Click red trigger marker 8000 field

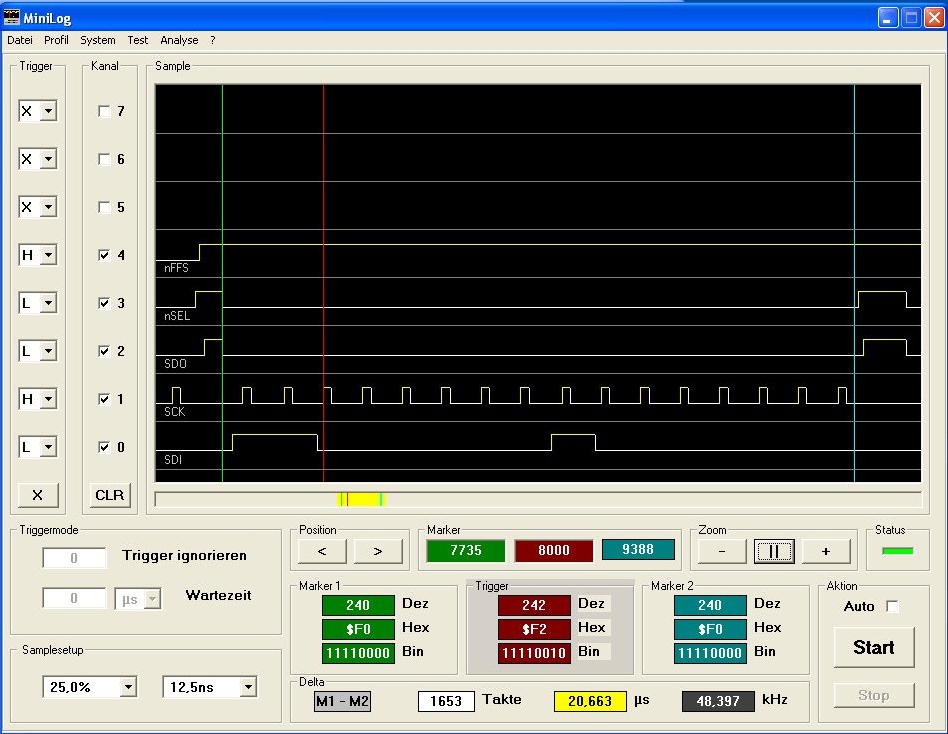[x=554, y=550]
